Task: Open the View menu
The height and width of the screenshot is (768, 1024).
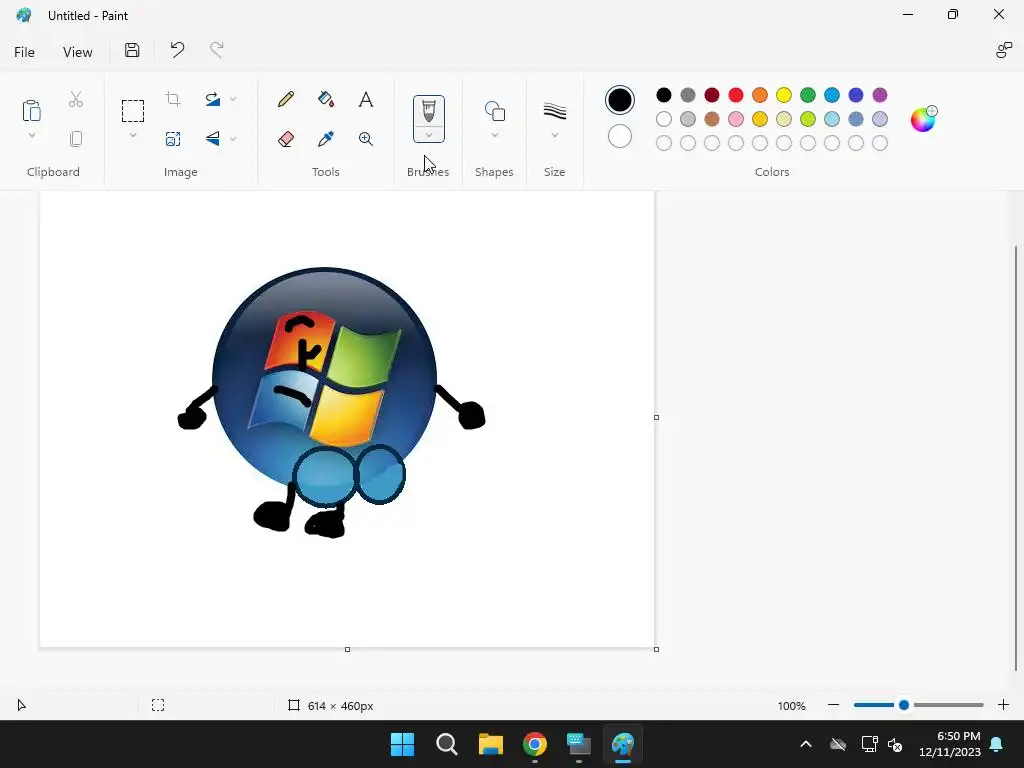Action: [x=77, y=52]
